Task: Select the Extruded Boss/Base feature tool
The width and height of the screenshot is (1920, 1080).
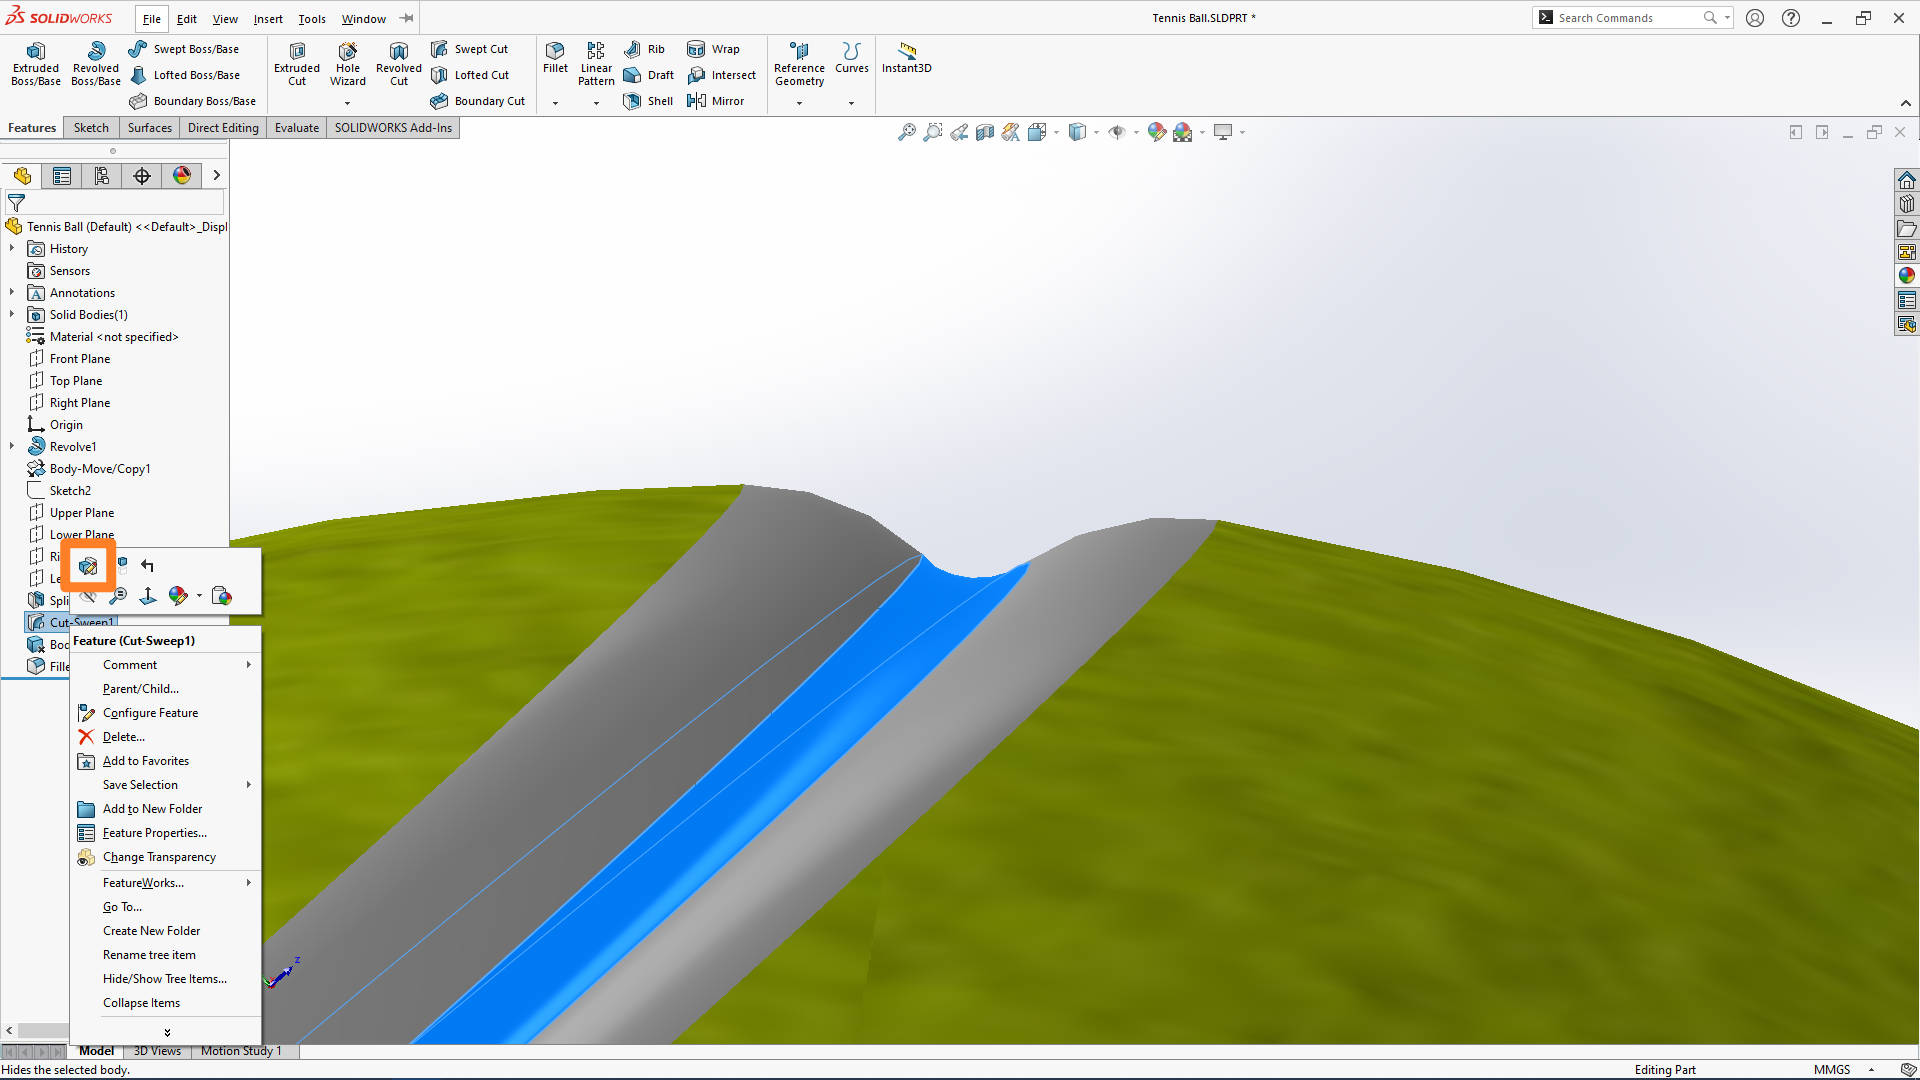Action: point(35,62)
